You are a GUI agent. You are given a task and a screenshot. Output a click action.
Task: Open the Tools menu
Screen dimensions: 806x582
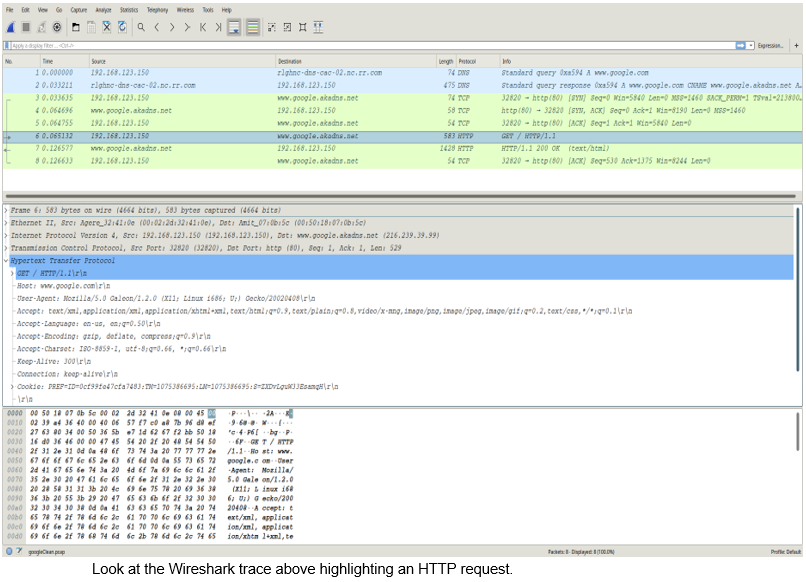(208, 10)
